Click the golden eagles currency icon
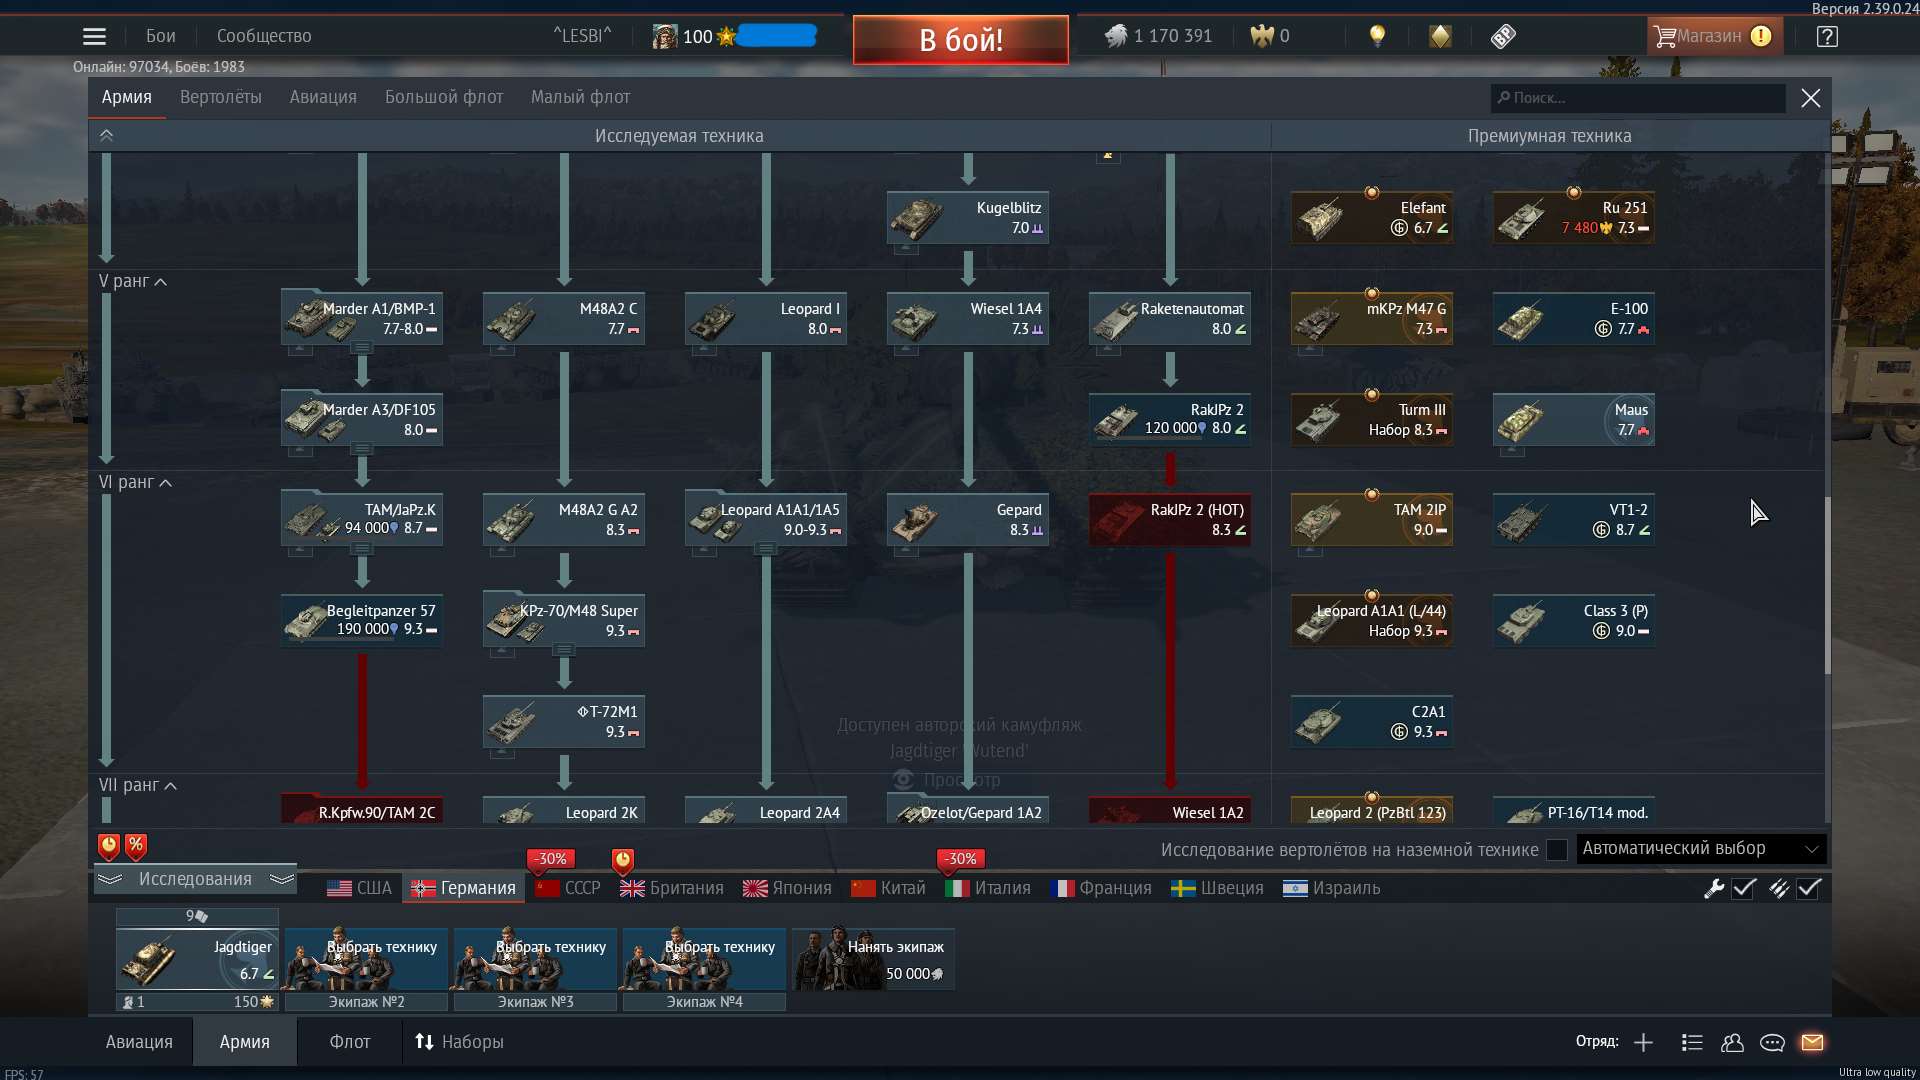1920x1080 pixels. click(1262, 36)
